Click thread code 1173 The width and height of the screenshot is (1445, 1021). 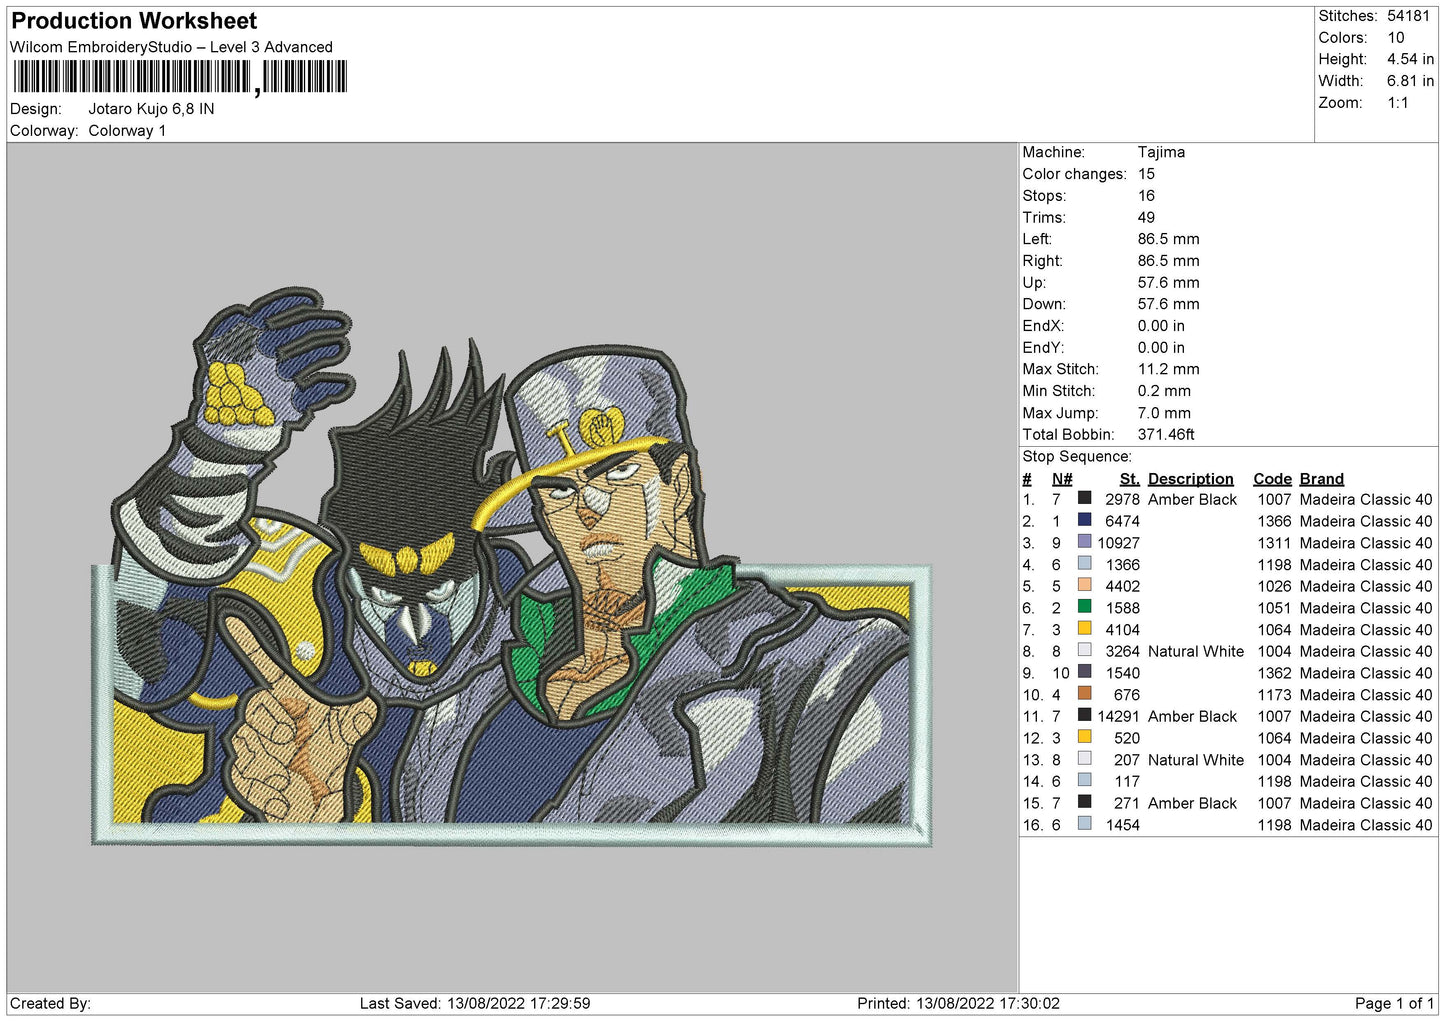(1274, 695)
